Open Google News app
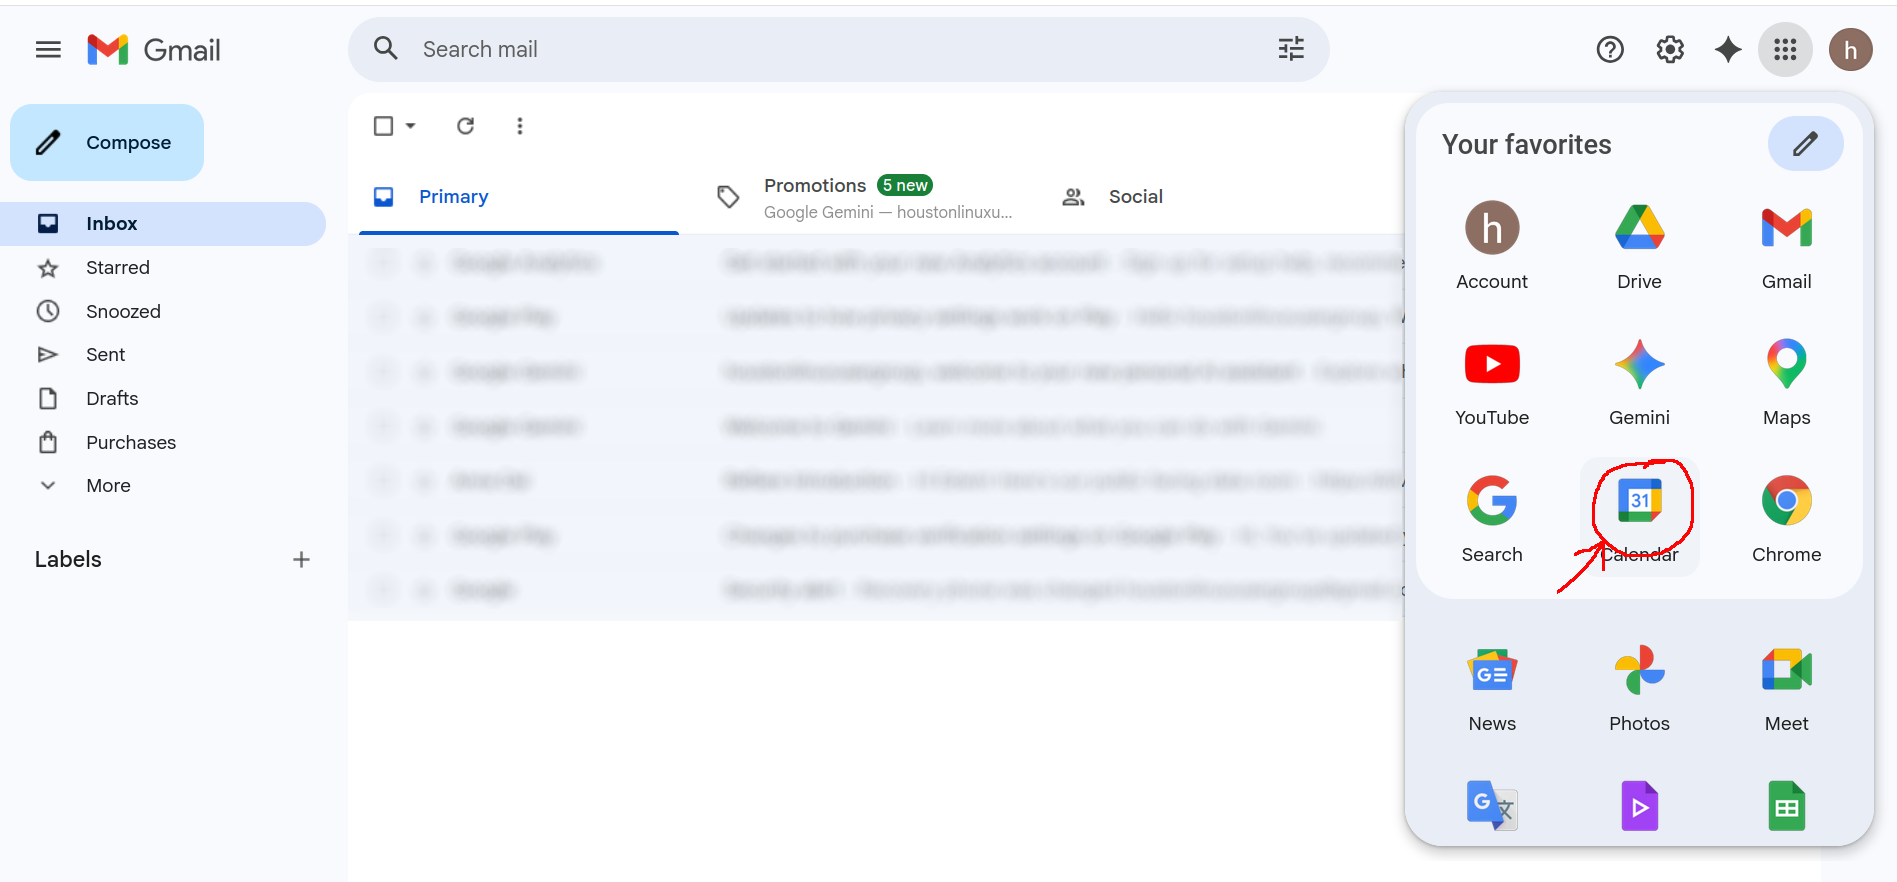Viewport: 1897px width, 882px height. point(1491,688)
